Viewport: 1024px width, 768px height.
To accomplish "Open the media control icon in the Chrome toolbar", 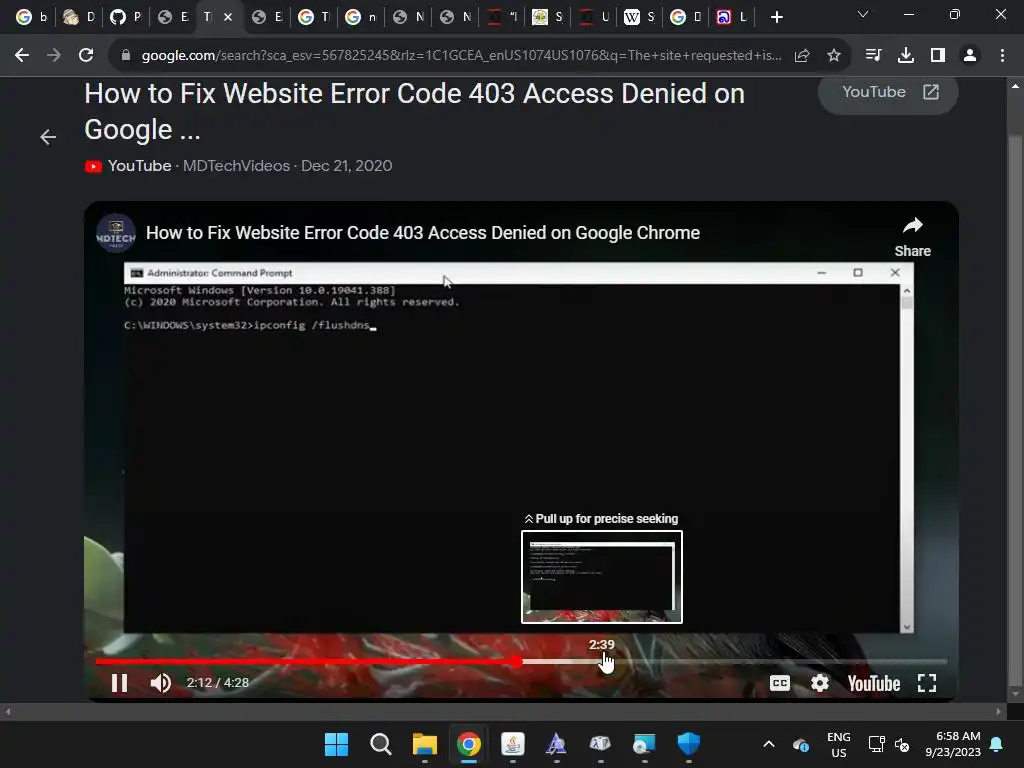I will click(x=873, y=56).
